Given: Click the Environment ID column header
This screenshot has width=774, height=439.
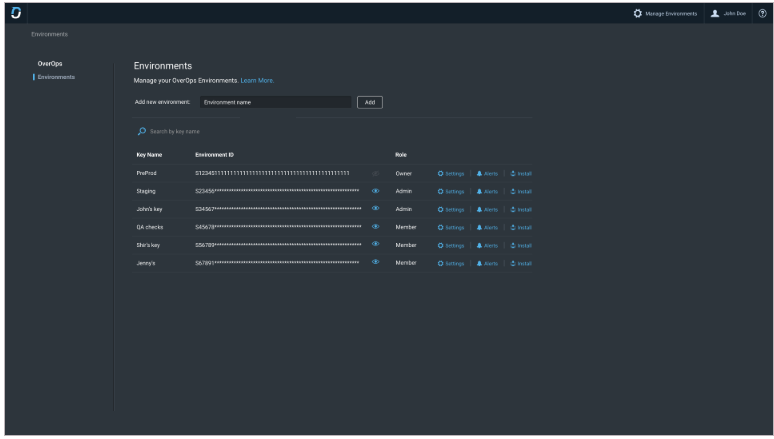Looking at the screenshot, I should pyautogui.click(x=214, y=155).
